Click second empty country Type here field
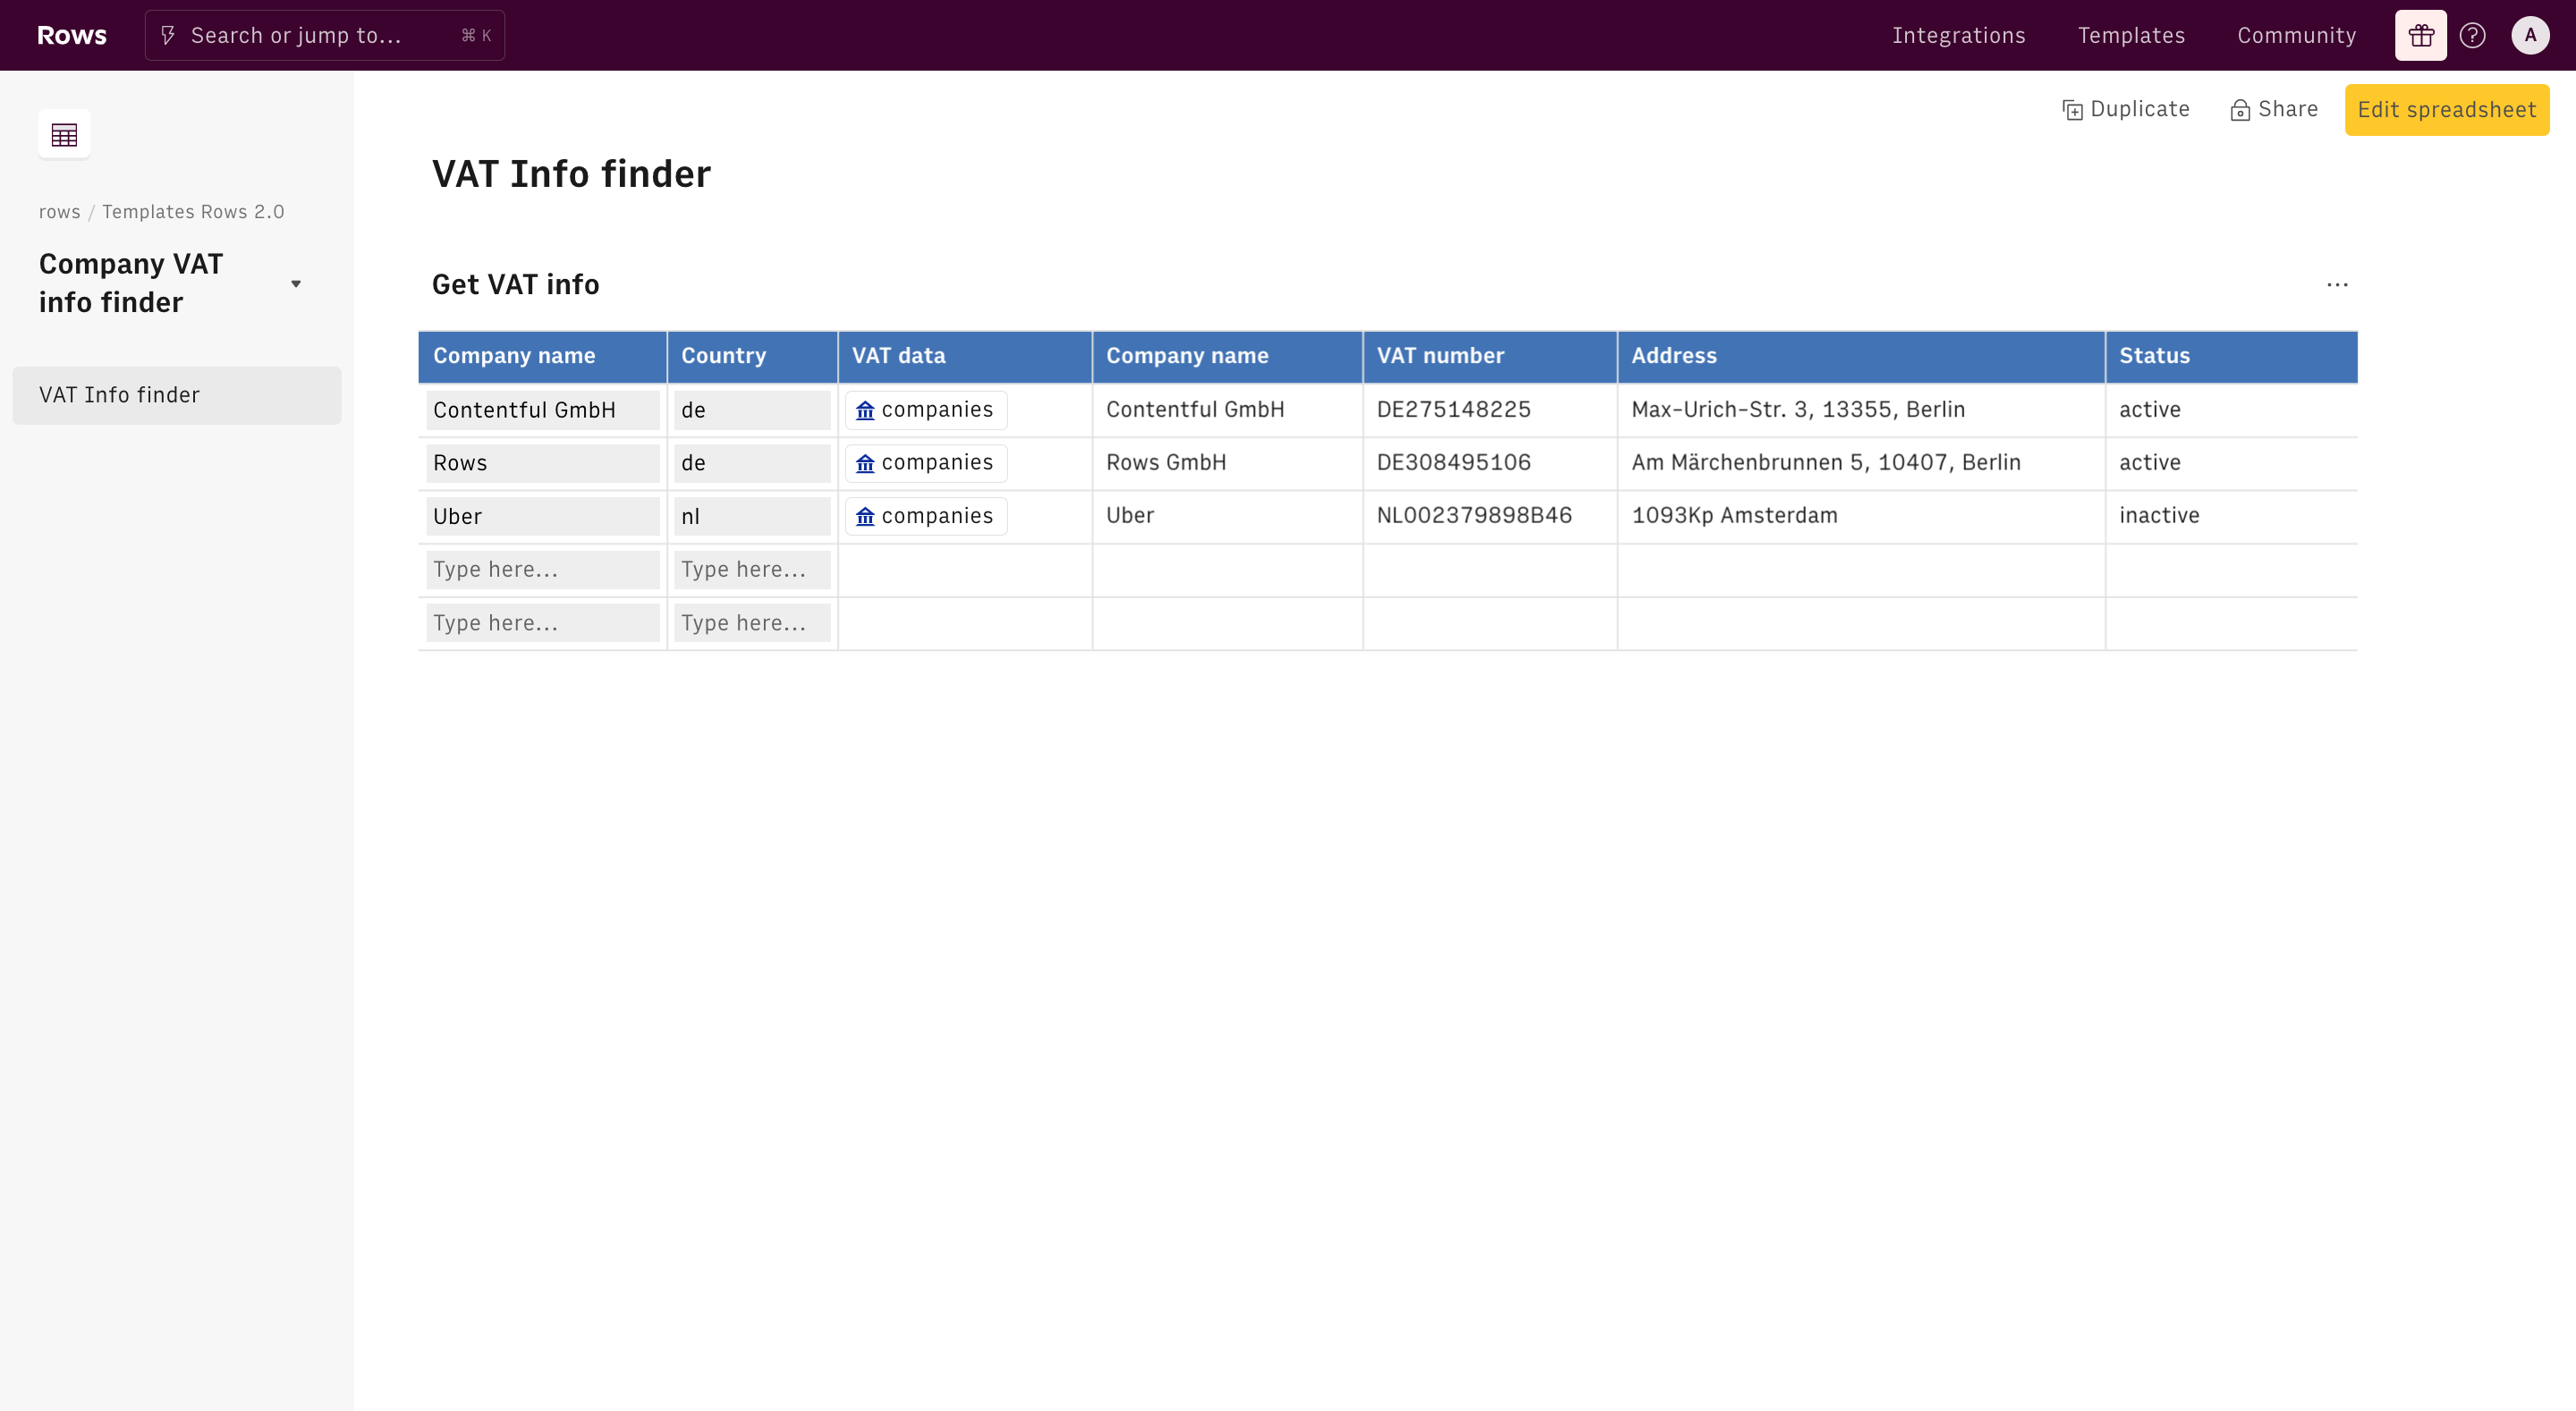The image size is (2576, 1411). pos(752,623)
